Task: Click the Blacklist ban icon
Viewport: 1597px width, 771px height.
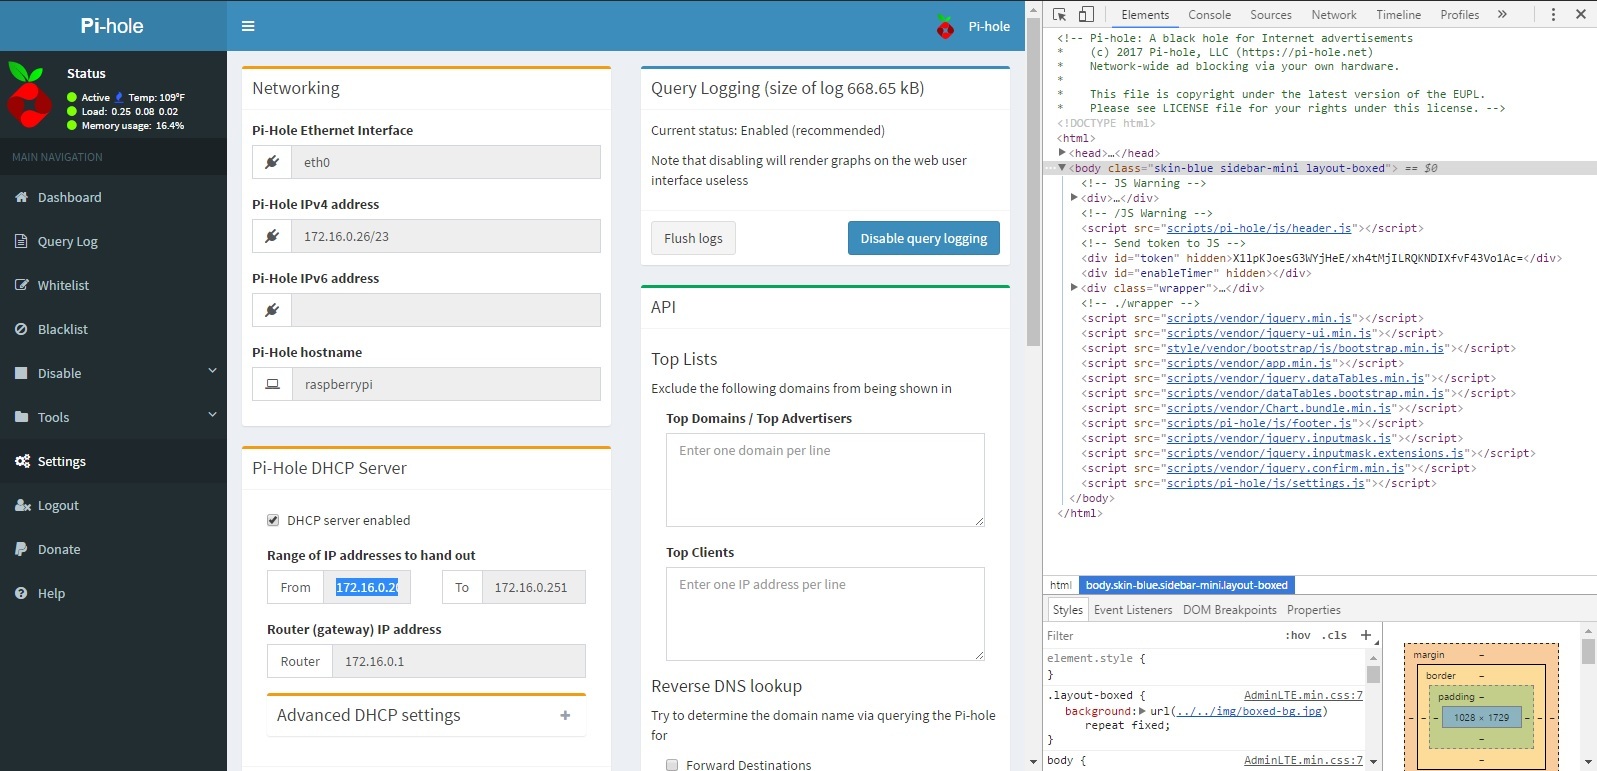Action: pyautogui.click(x=21, y=329)
